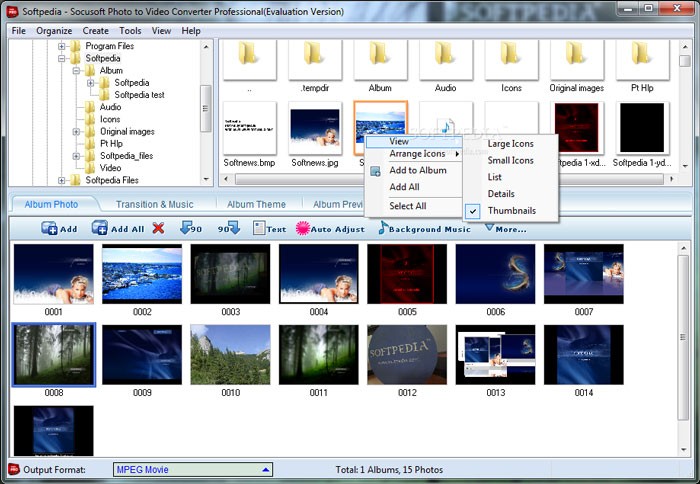Screen dimensions: 700x484
Task: Expand the Softpedia Files tree node
Action: coord(62,180)
